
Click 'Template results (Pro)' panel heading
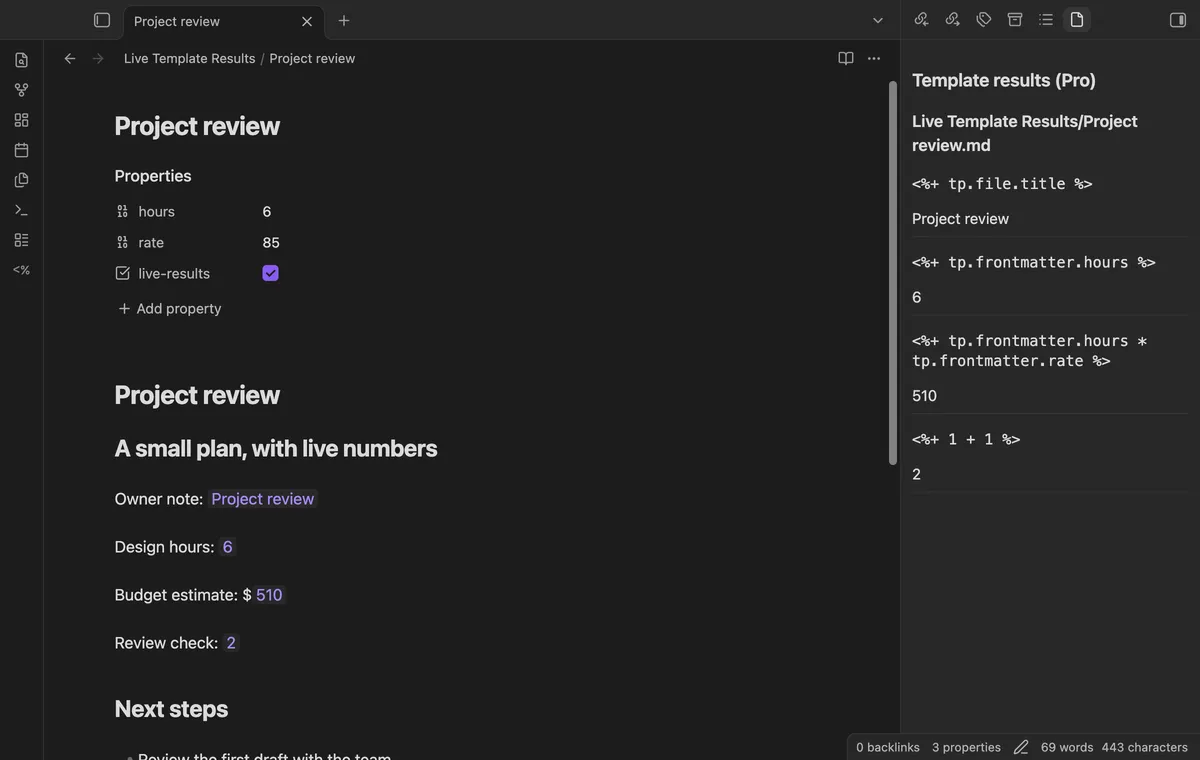[x=1004, y=80]
